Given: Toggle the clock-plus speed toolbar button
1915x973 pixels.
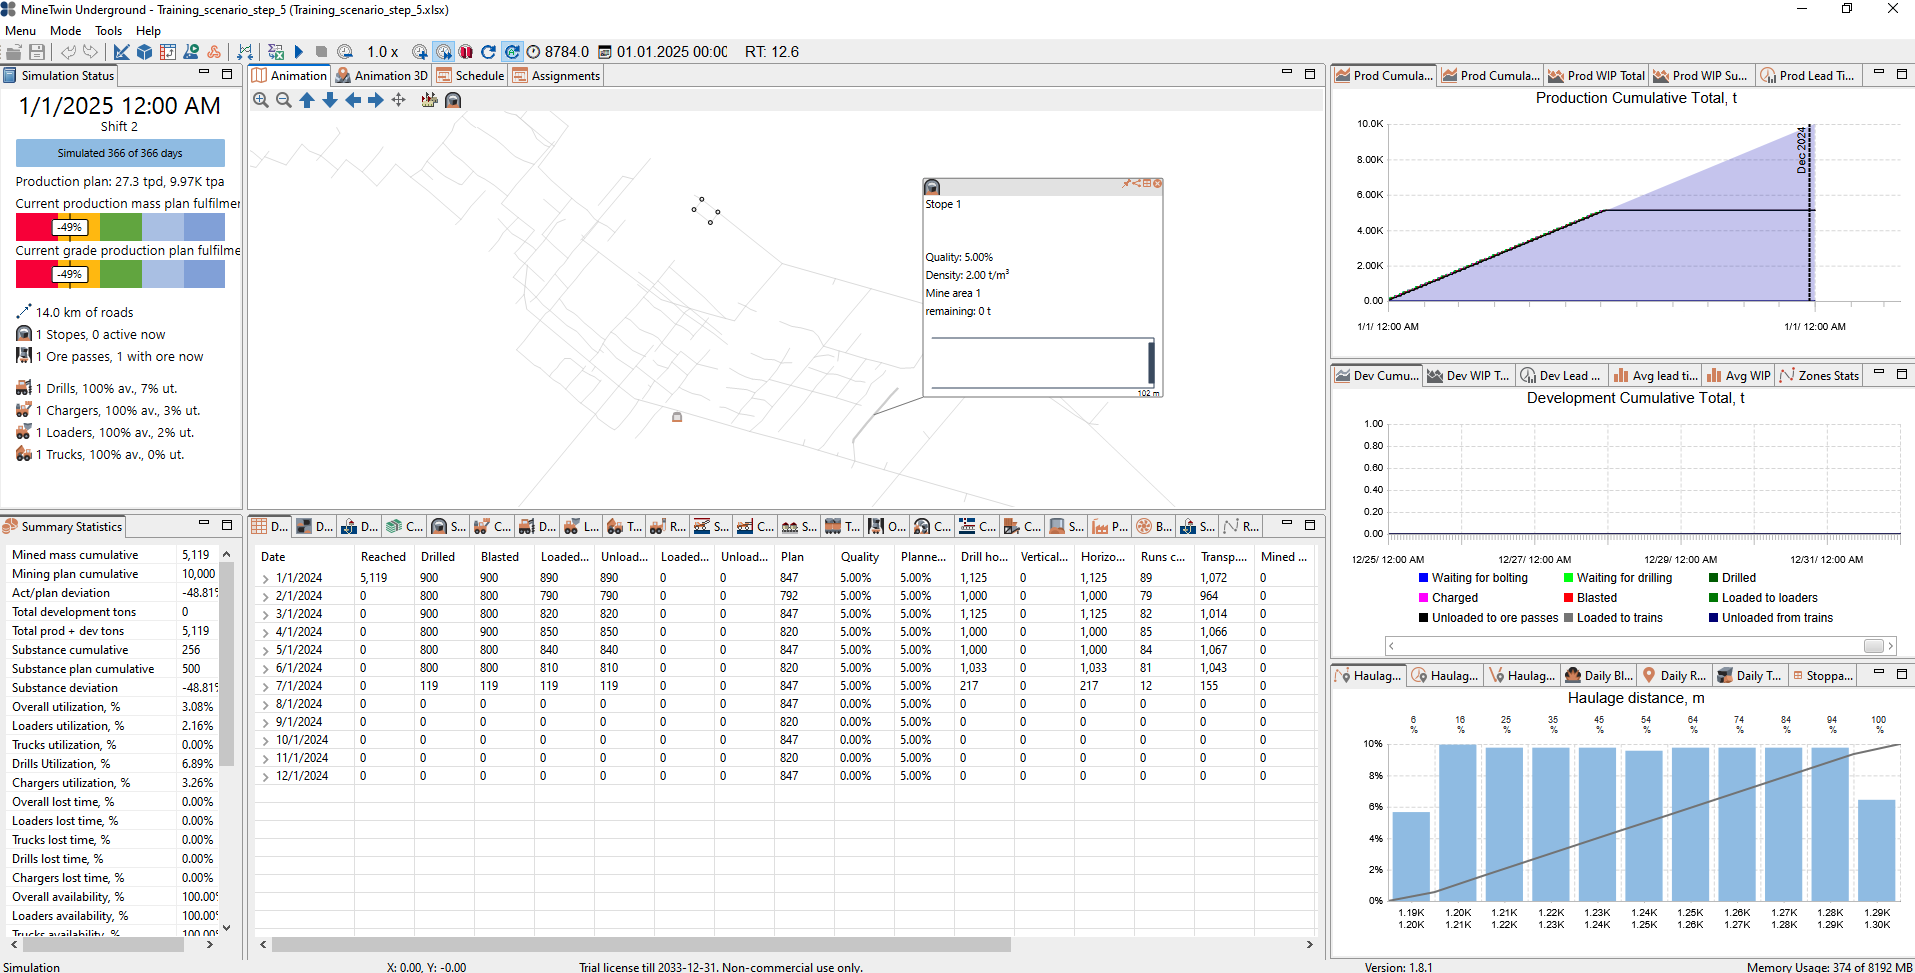Looking at the screenshot, I should (420, 52).
